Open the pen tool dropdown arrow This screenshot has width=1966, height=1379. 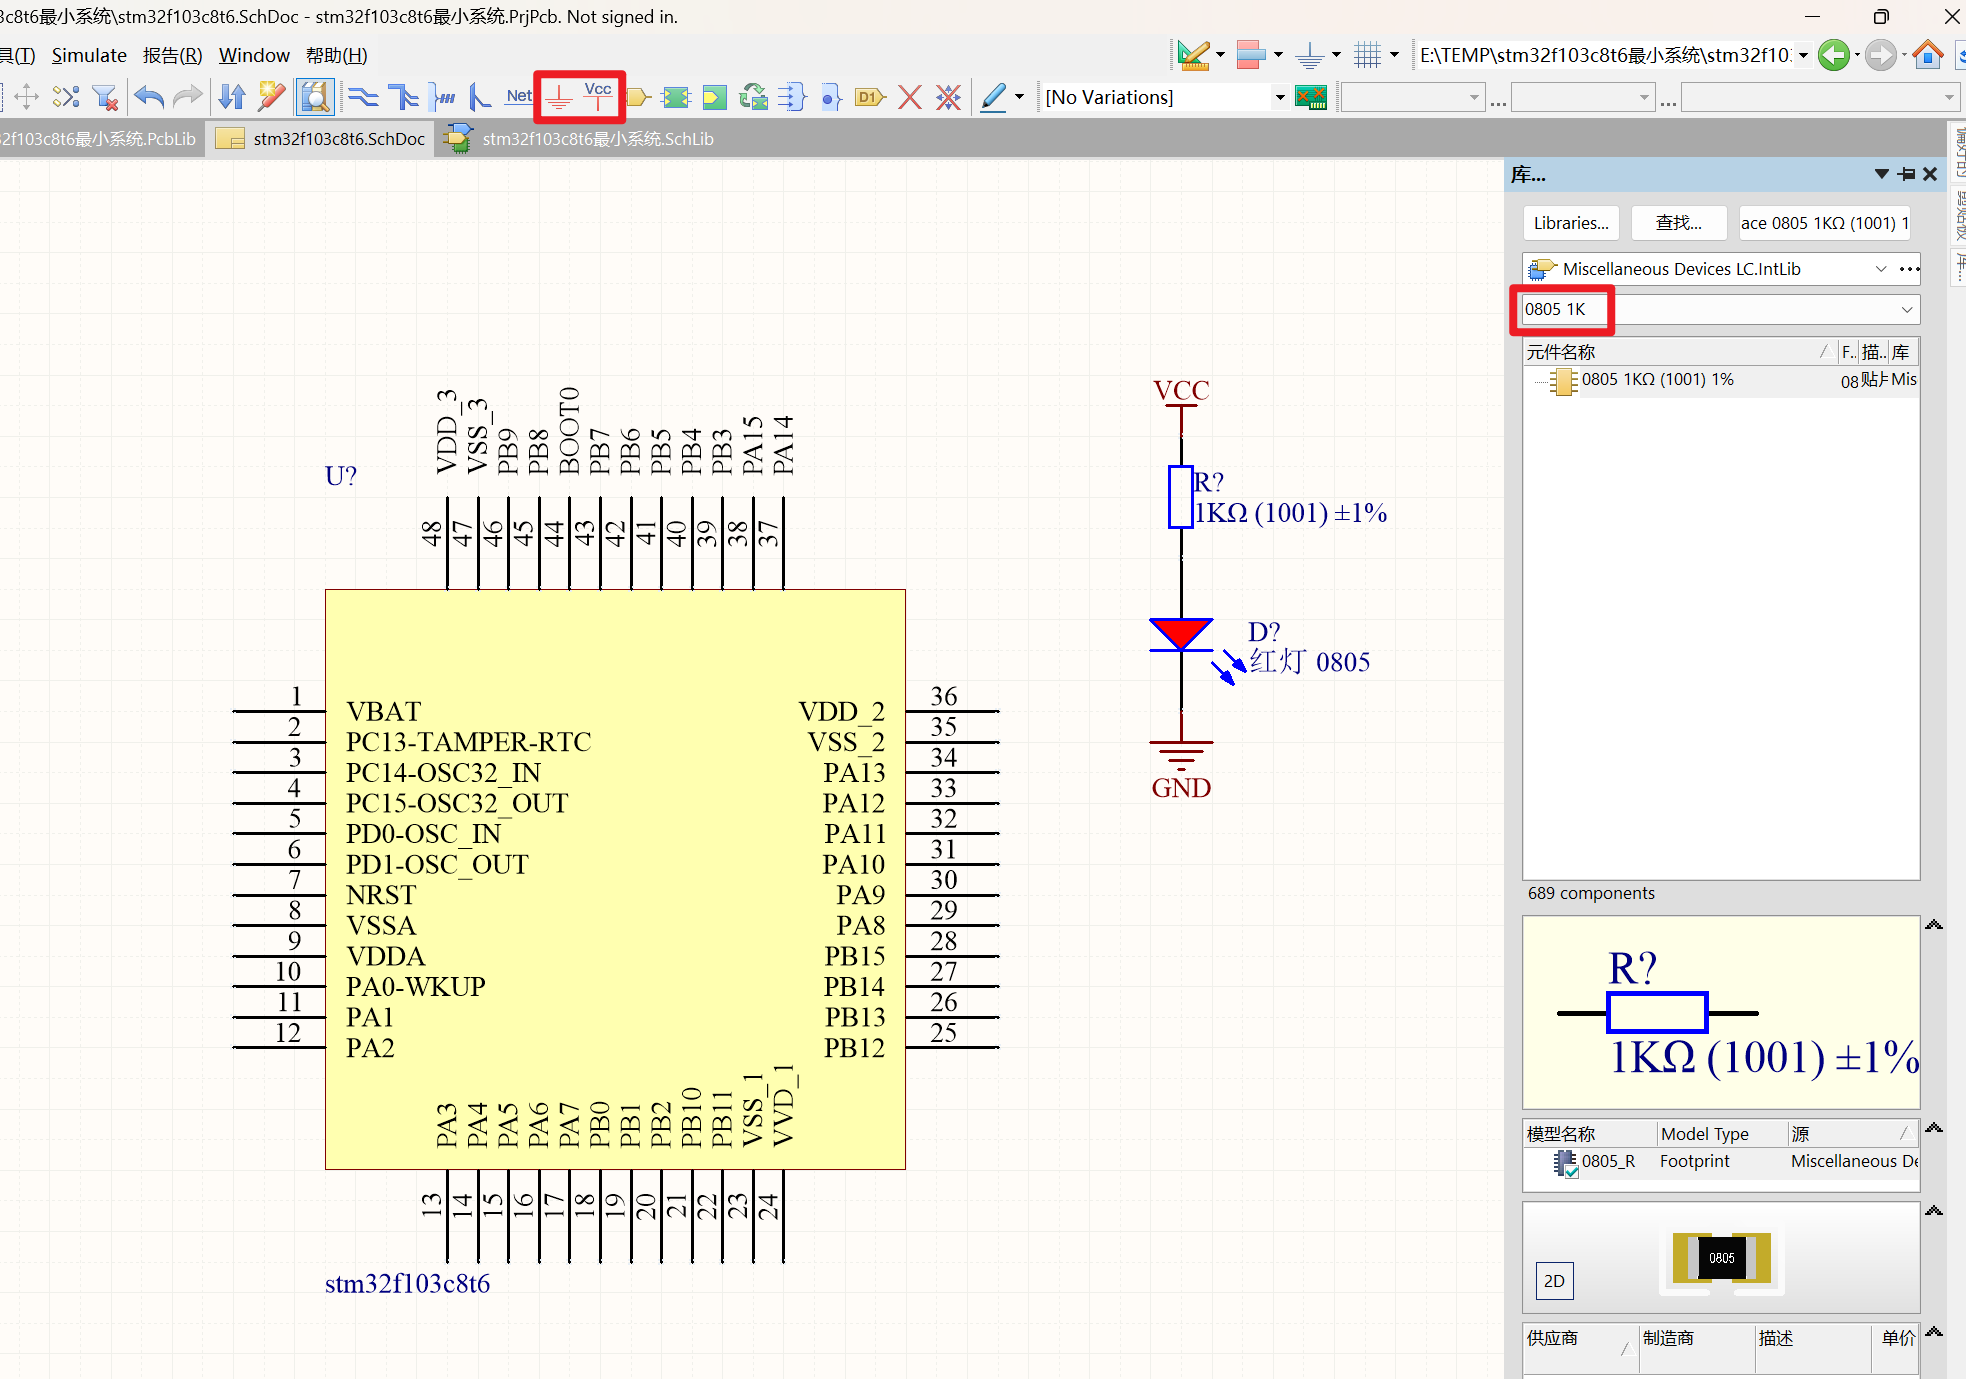[x=1019, y=97]
